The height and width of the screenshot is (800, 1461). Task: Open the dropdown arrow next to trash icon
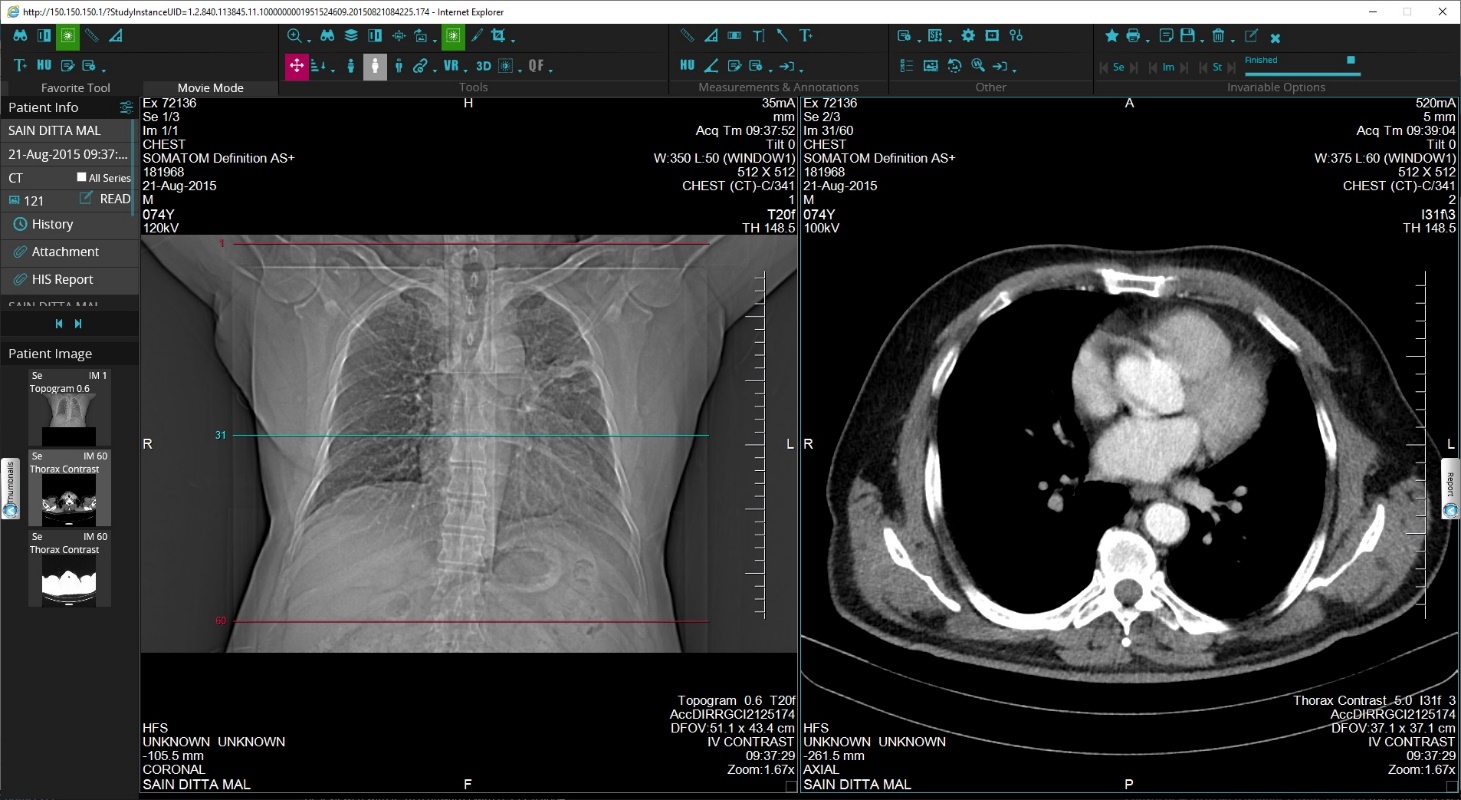tap(1233, 41)
